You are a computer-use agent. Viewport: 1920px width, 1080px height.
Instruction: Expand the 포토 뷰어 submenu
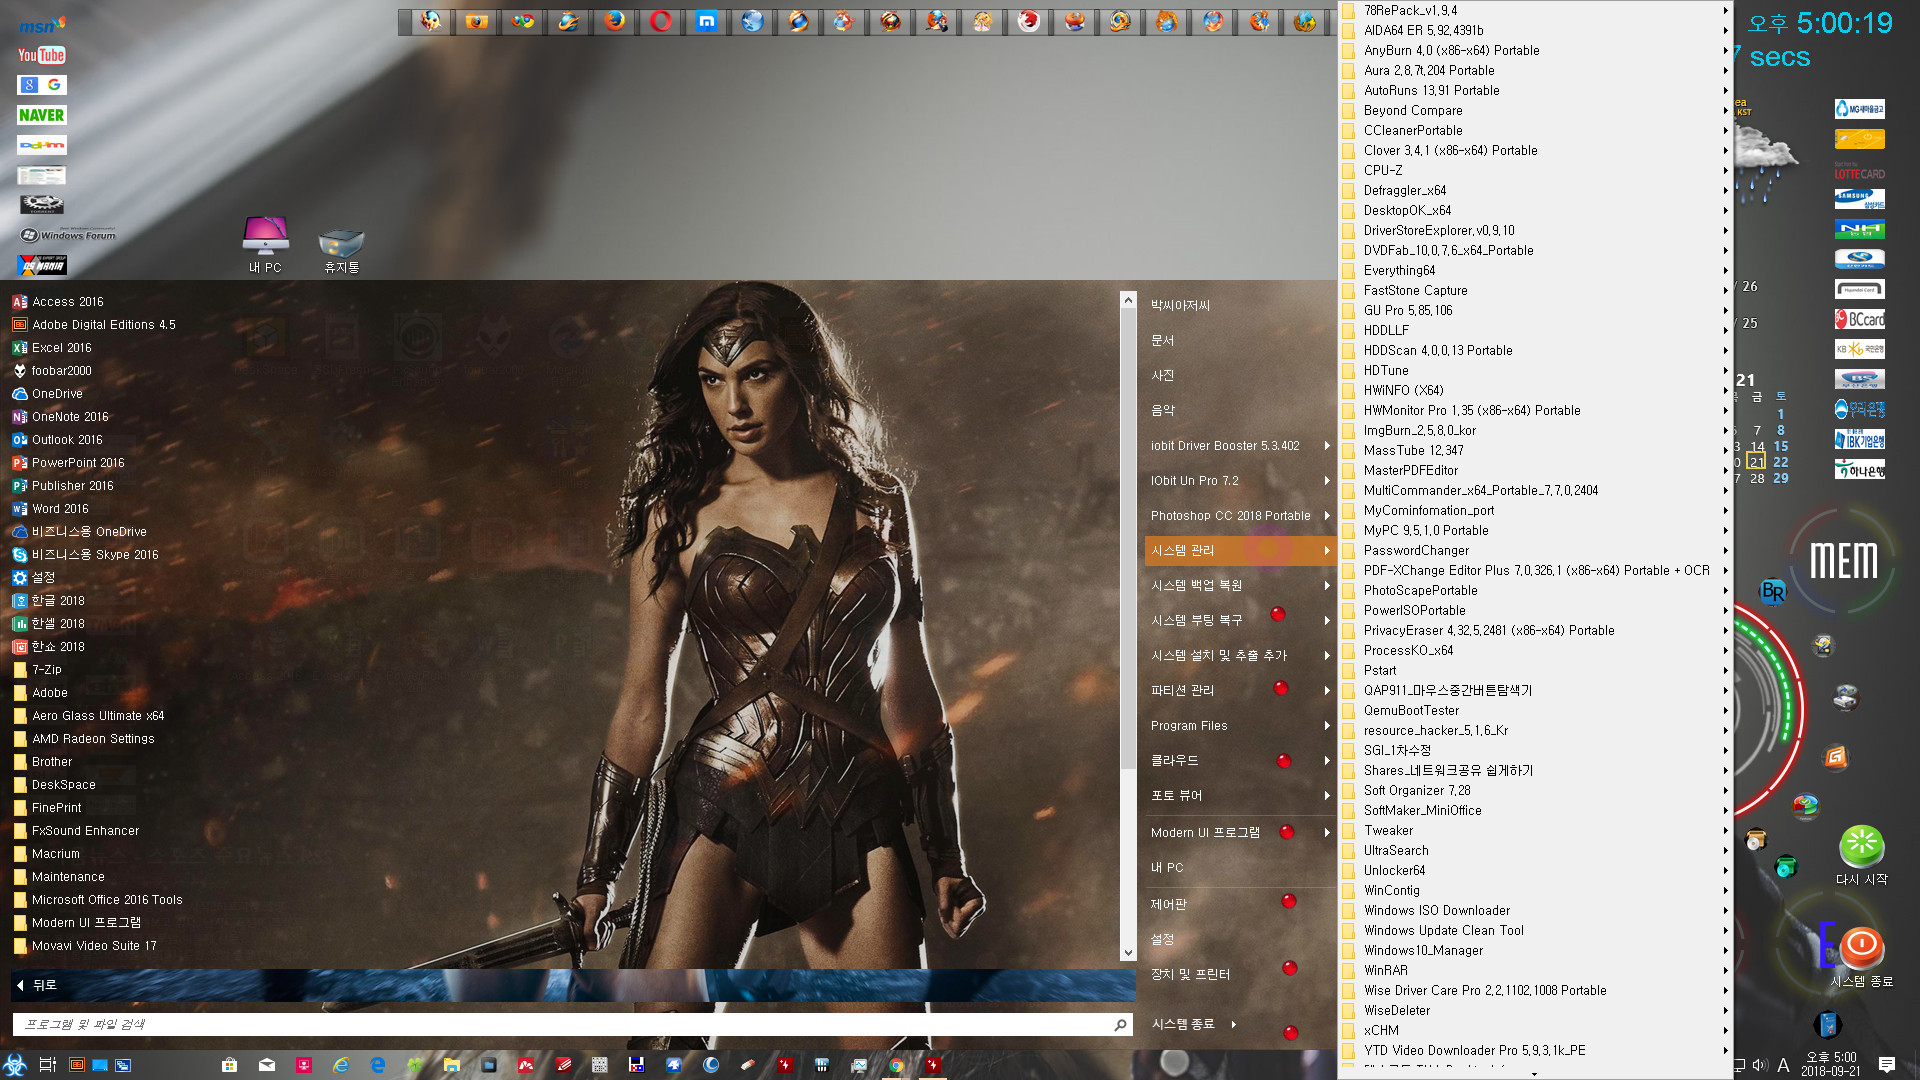click(1240, 795)
